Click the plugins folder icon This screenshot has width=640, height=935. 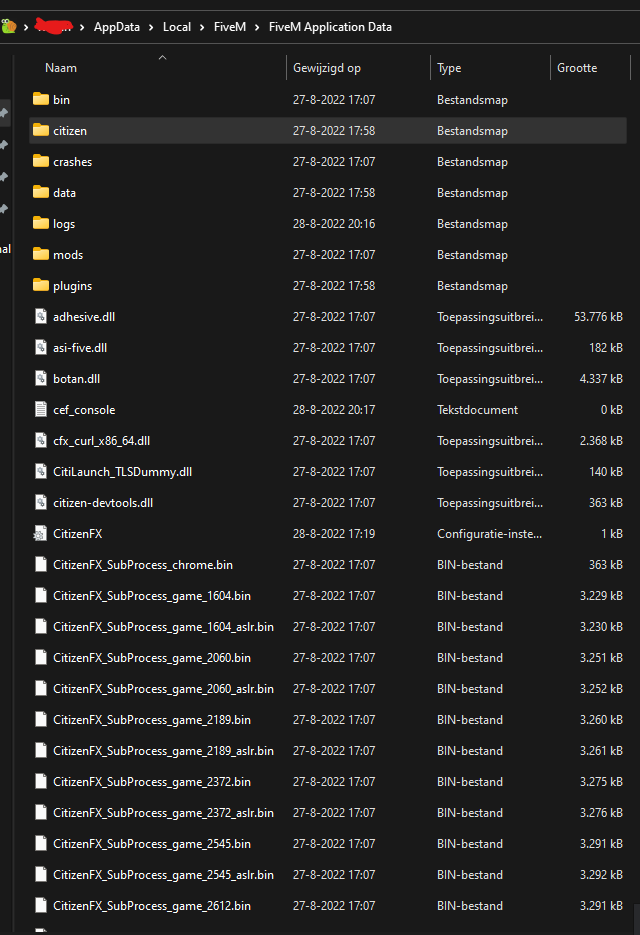[x=41, y=285]
